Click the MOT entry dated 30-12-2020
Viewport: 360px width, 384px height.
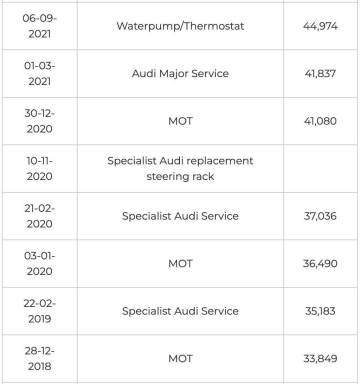point(180,121)
